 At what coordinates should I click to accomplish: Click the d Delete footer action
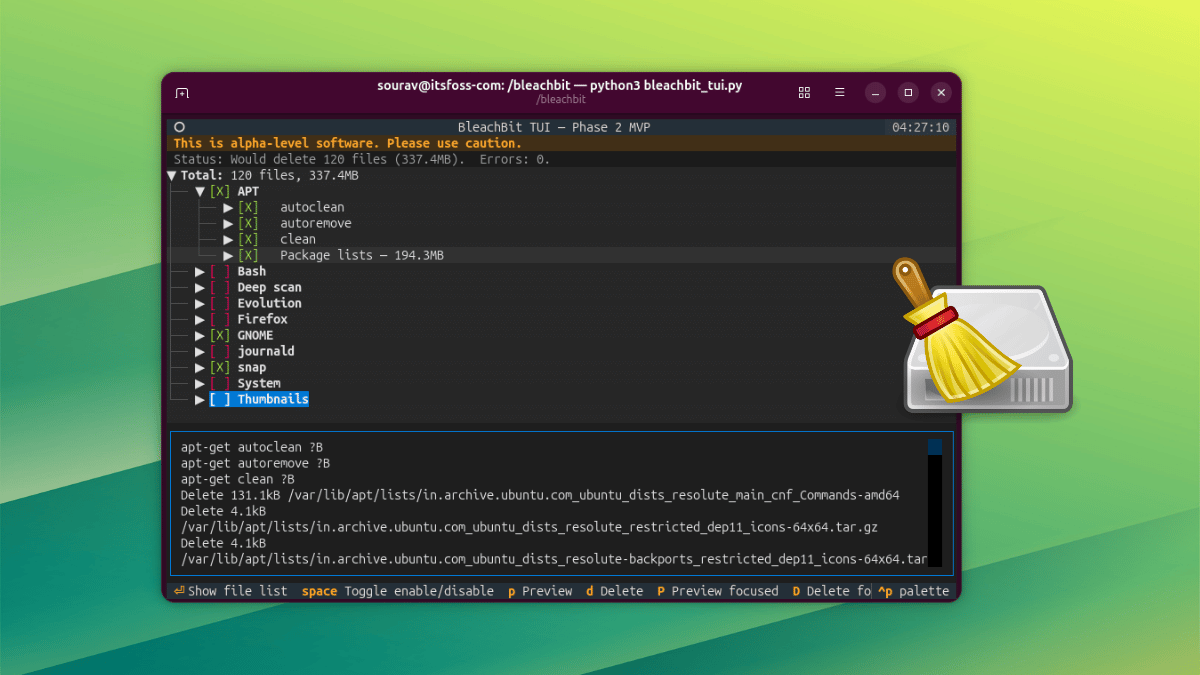(614, 591)
